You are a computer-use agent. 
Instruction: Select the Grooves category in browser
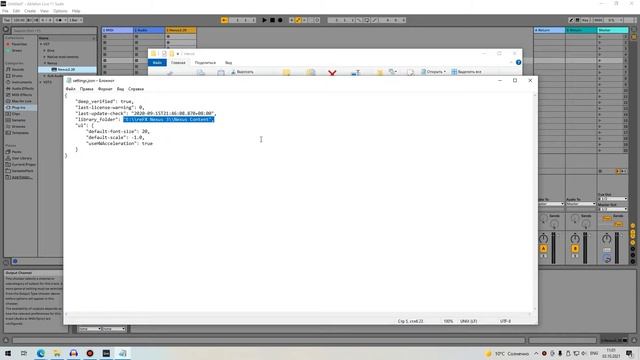[18, 127]
